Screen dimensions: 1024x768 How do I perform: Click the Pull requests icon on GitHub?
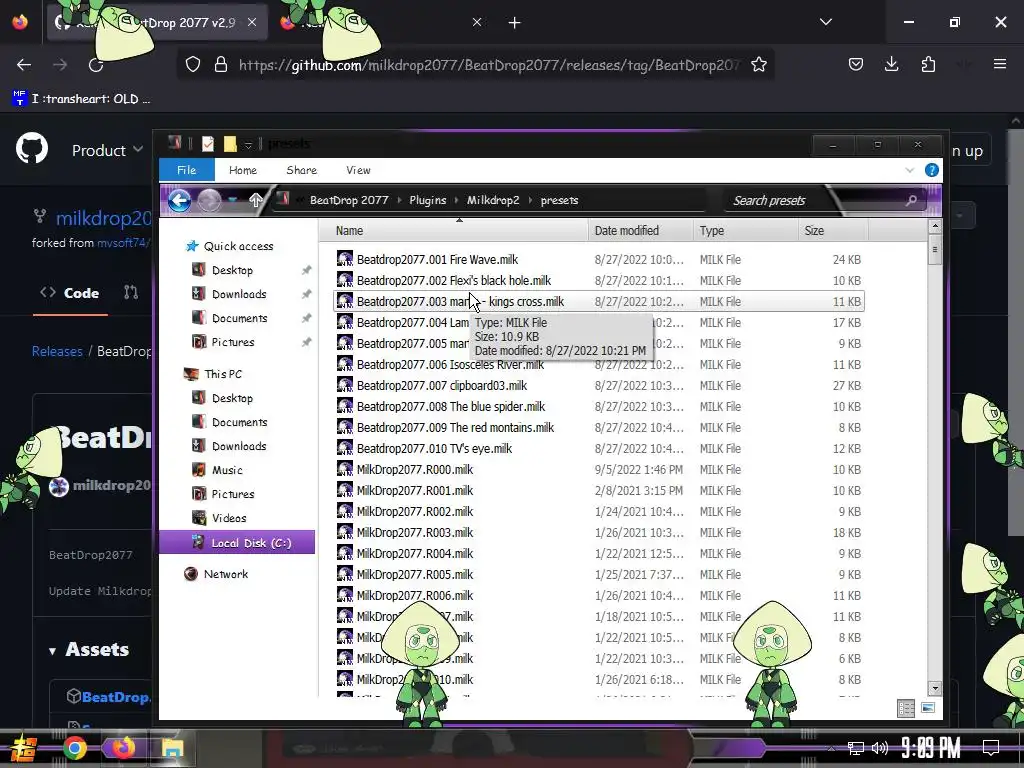(x=131, y=293)
